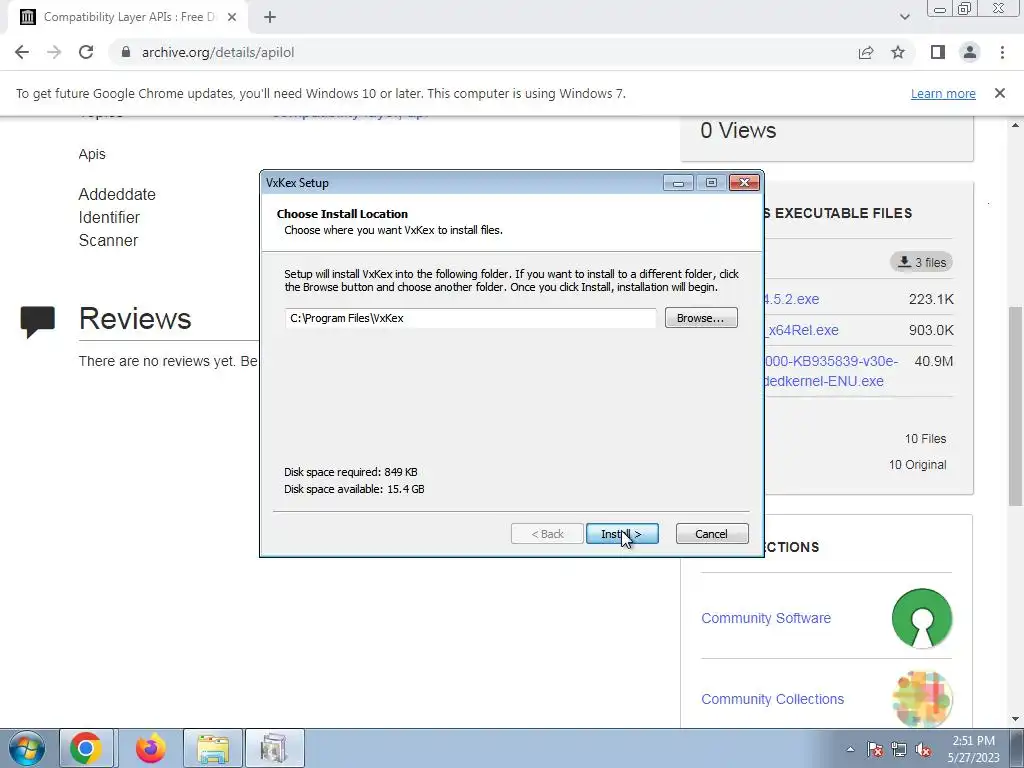Open Chrome three-dot menu
The width and height of the screenshot is (1024, 768).
1002,52
